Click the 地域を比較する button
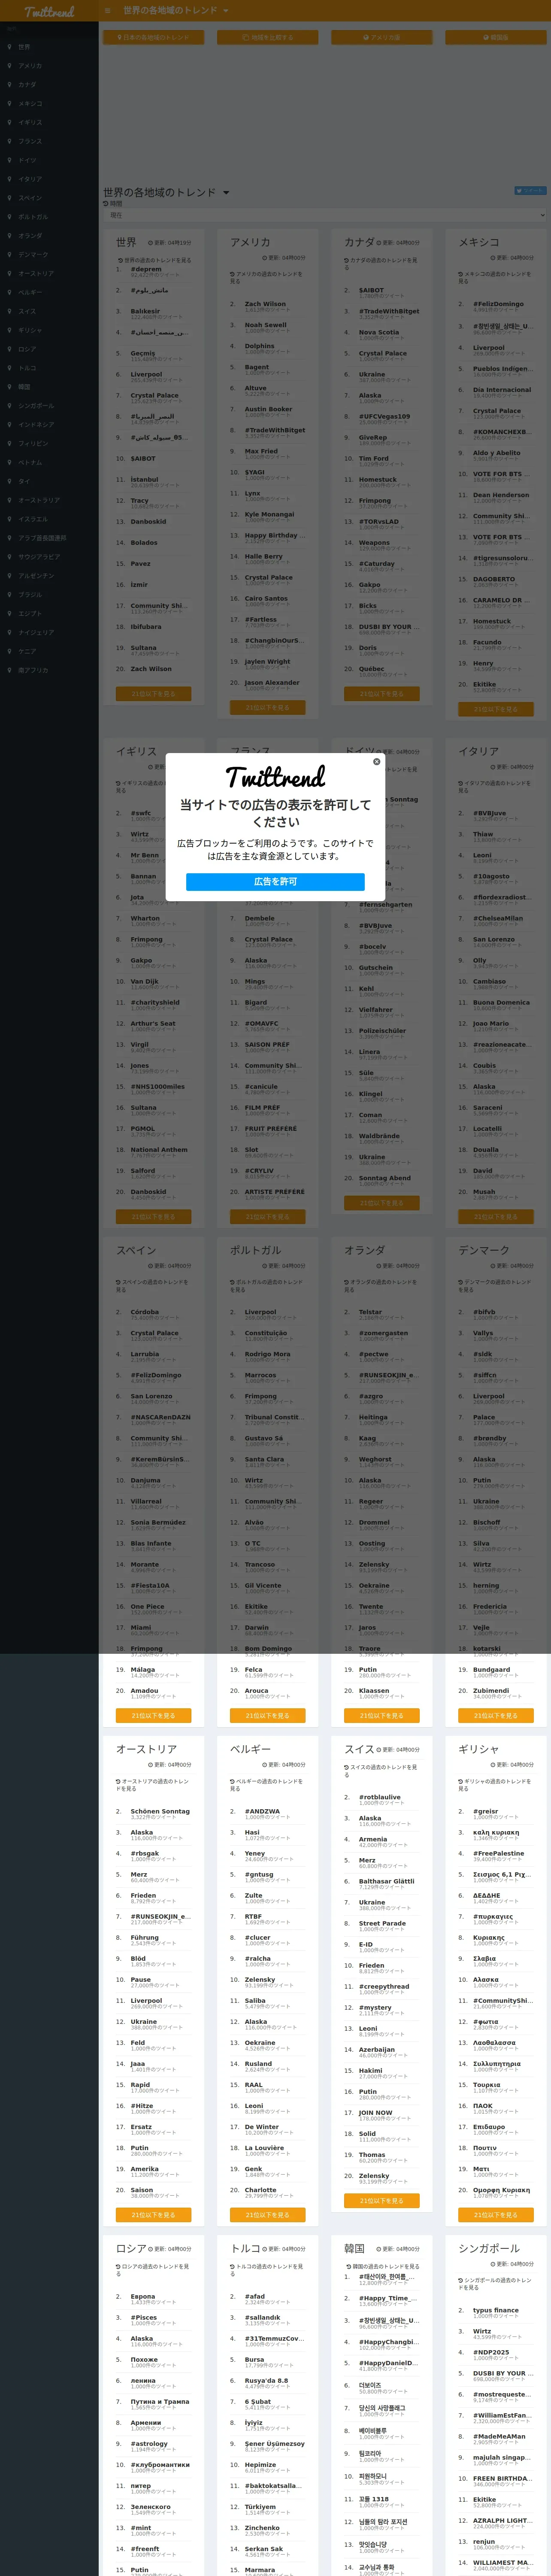This screenshot has height=2576, width=551. coord(268,37)
